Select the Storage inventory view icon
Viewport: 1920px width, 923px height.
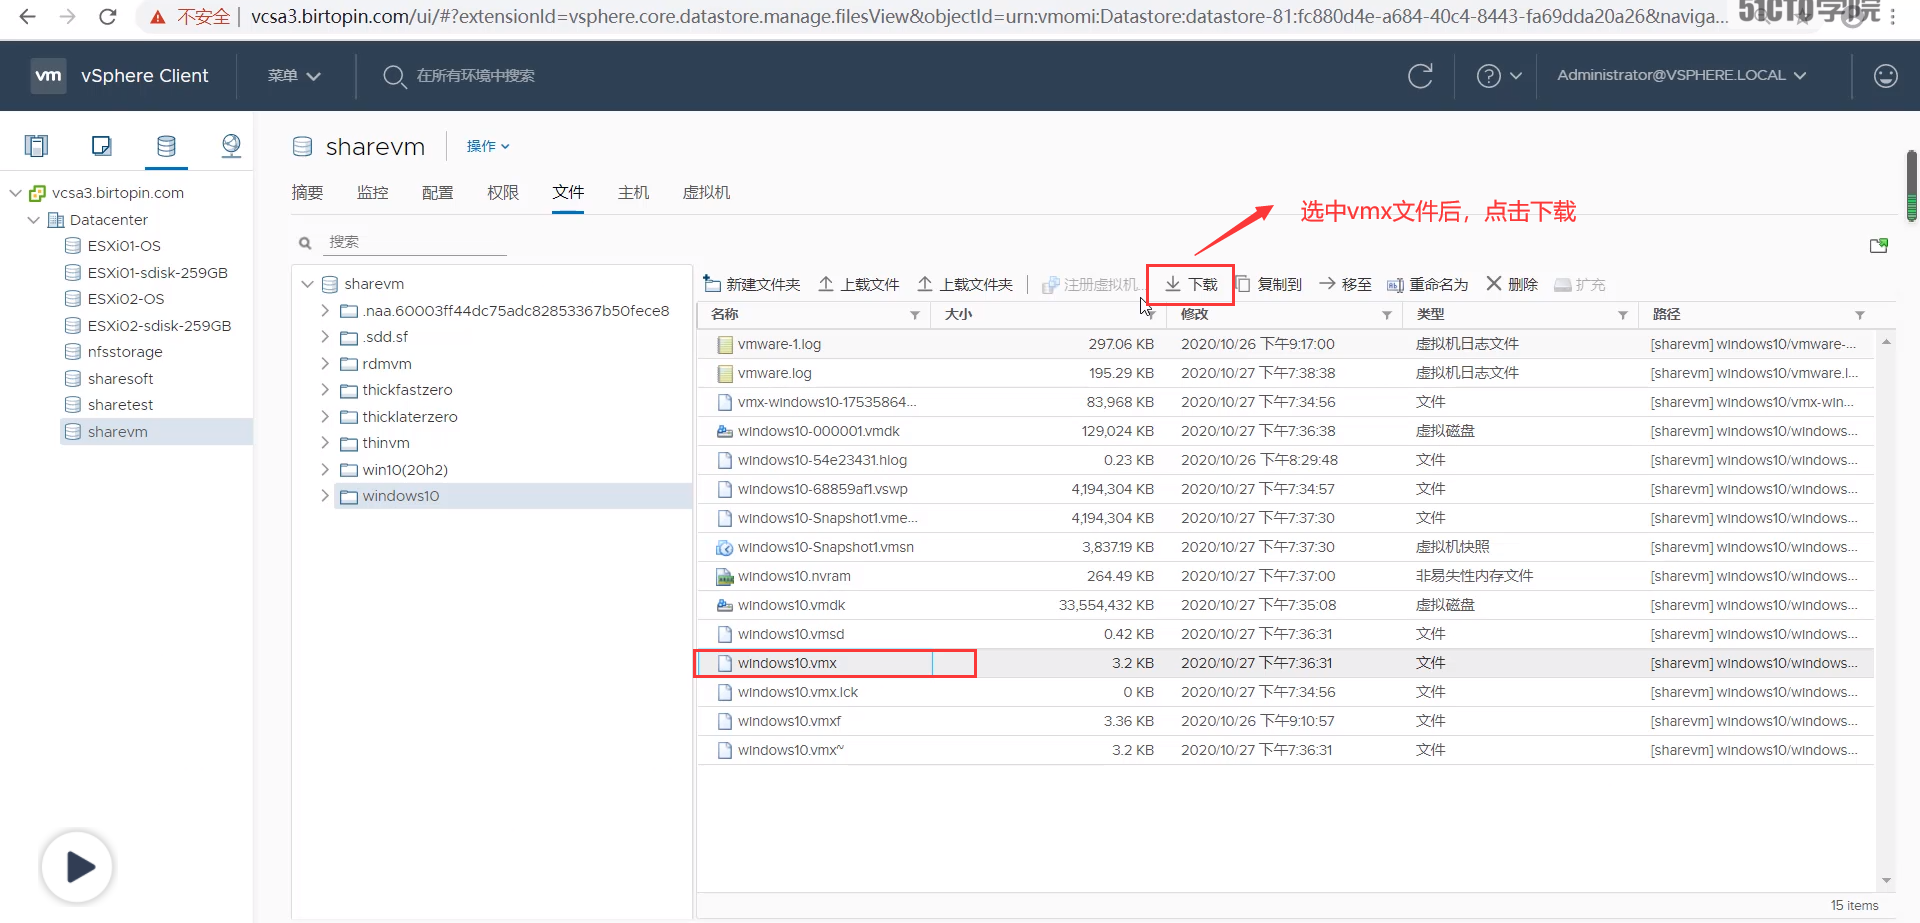point(166,146)
